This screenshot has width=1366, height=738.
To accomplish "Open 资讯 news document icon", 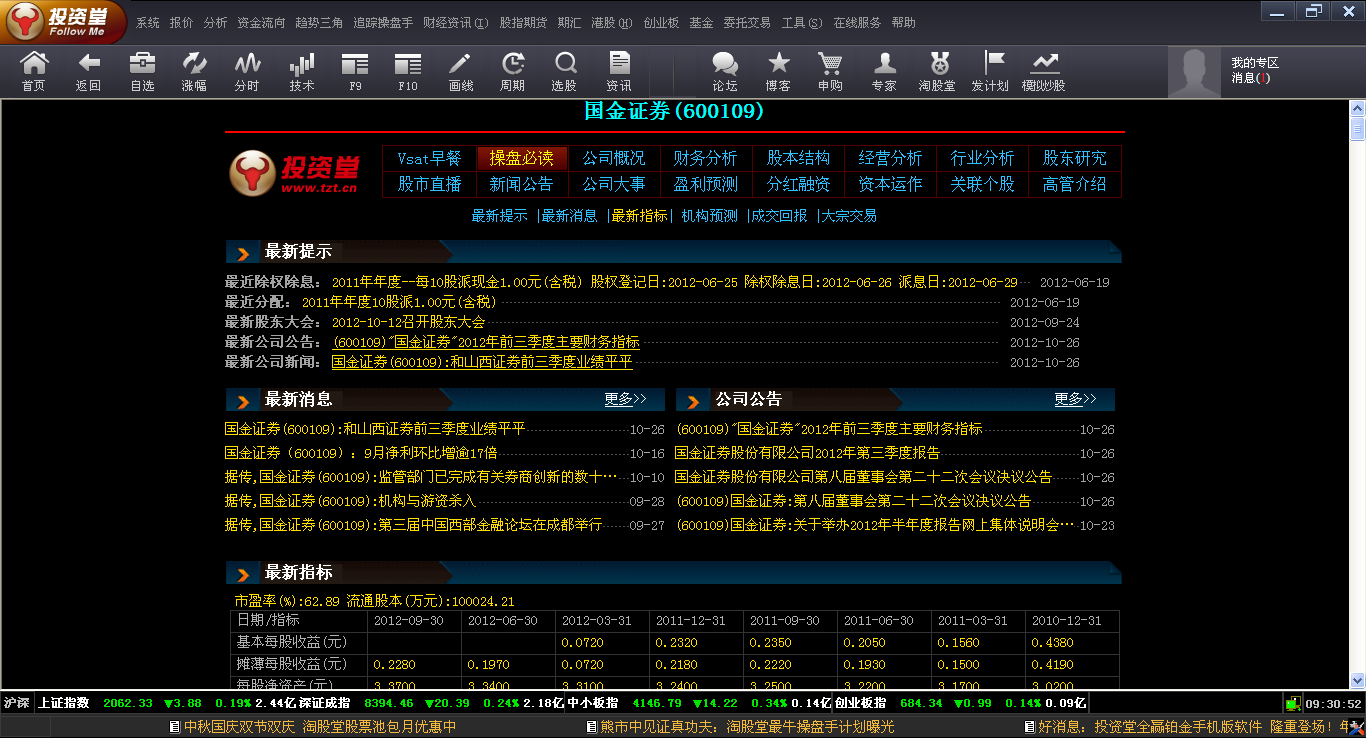I will tap(619, 71).
